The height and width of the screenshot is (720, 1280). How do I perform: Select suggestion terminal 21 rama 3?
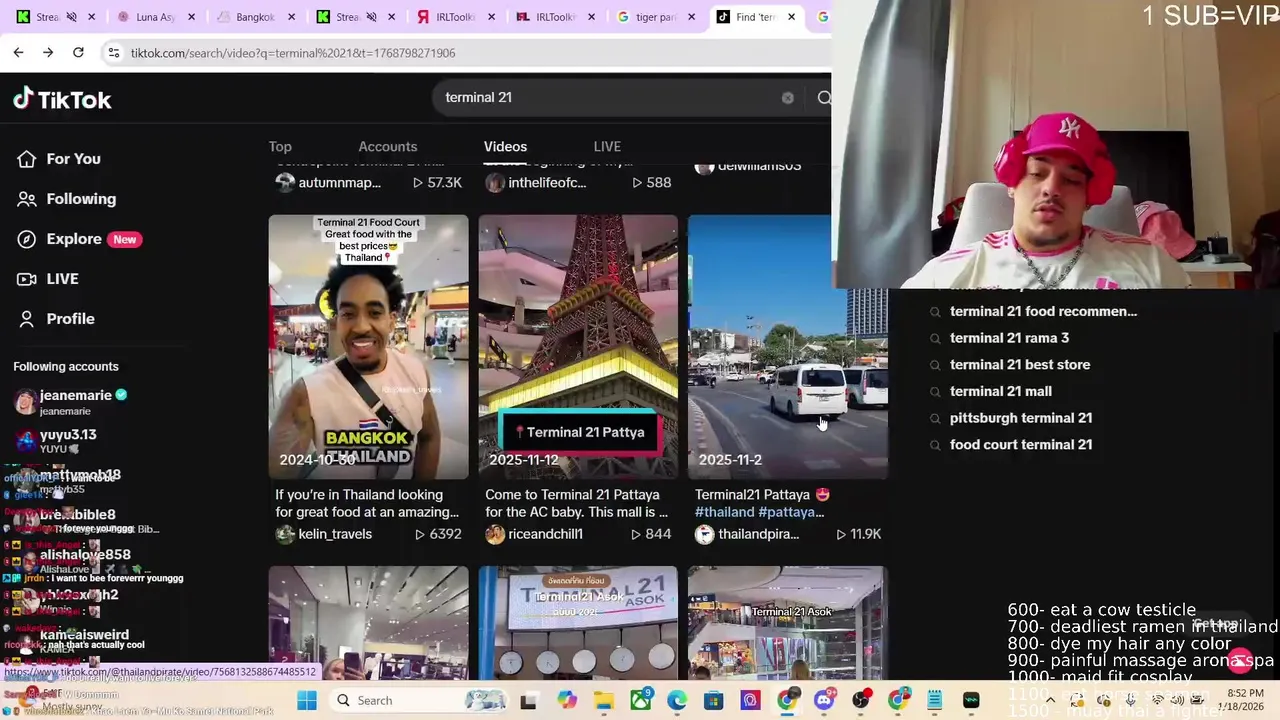(x=1009, y=338)
